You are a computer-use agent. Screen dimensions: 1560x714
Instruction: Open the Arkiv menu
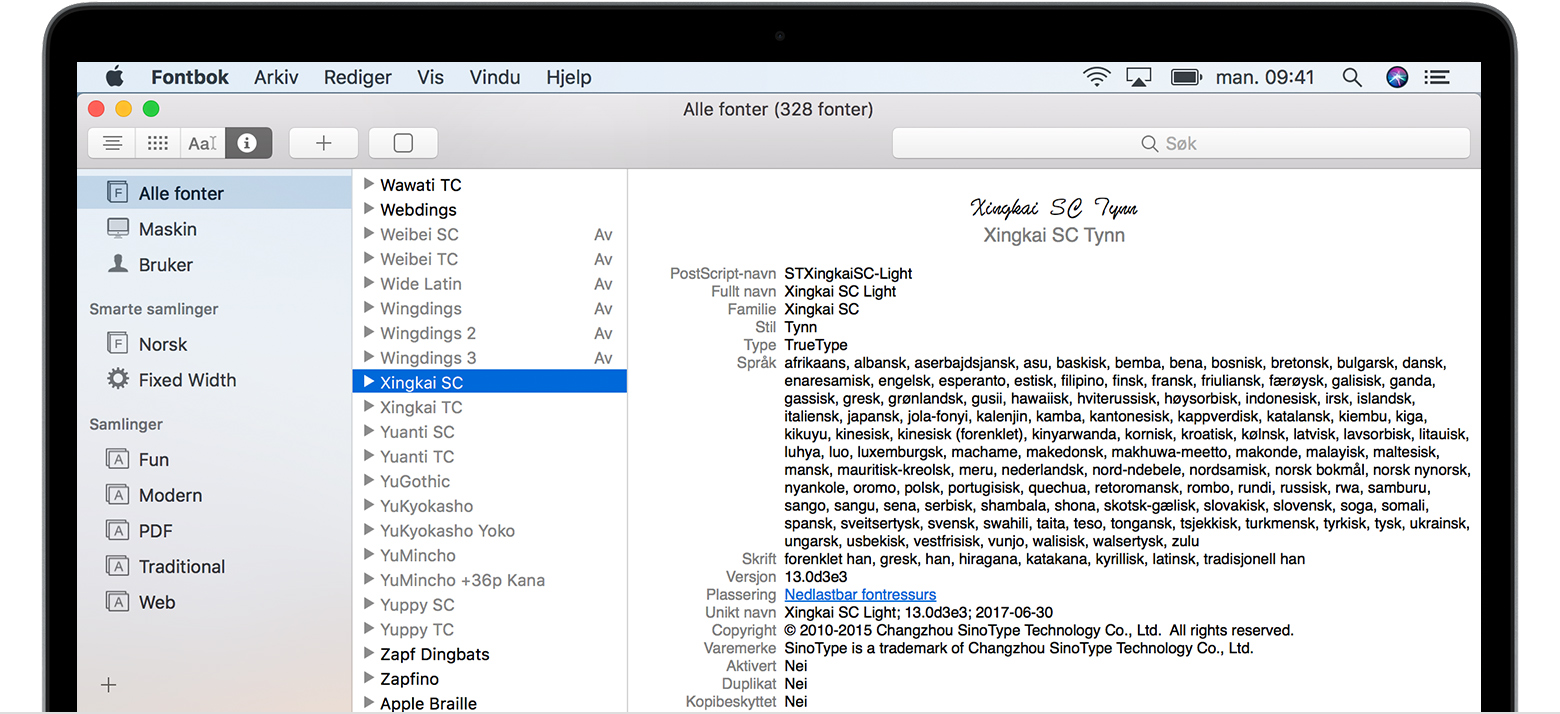pyautogui.click(x=276, y=77)
